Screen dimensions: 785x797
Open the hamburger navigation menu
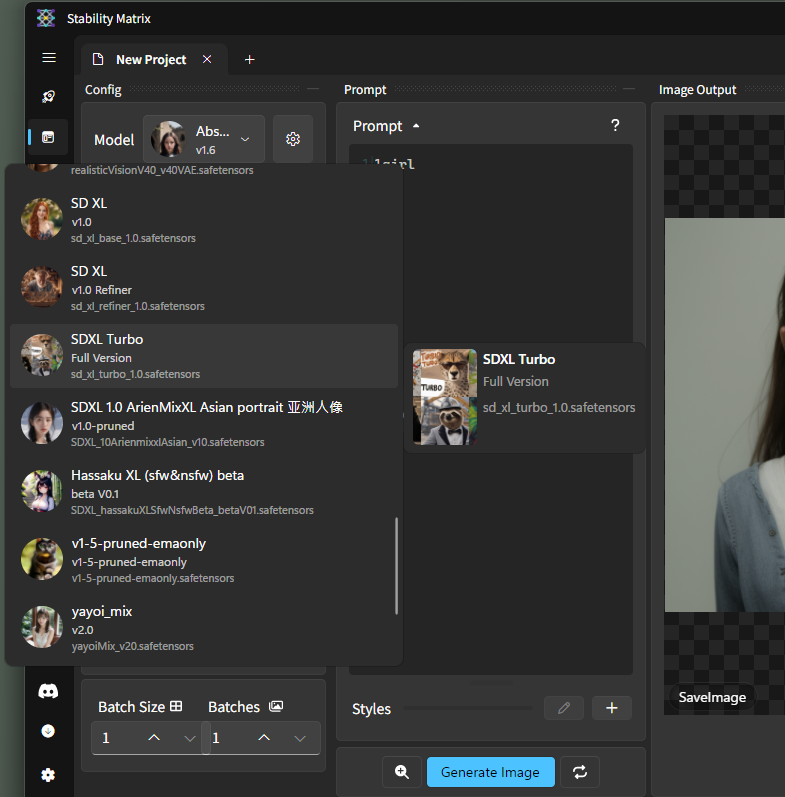(48, 58)
